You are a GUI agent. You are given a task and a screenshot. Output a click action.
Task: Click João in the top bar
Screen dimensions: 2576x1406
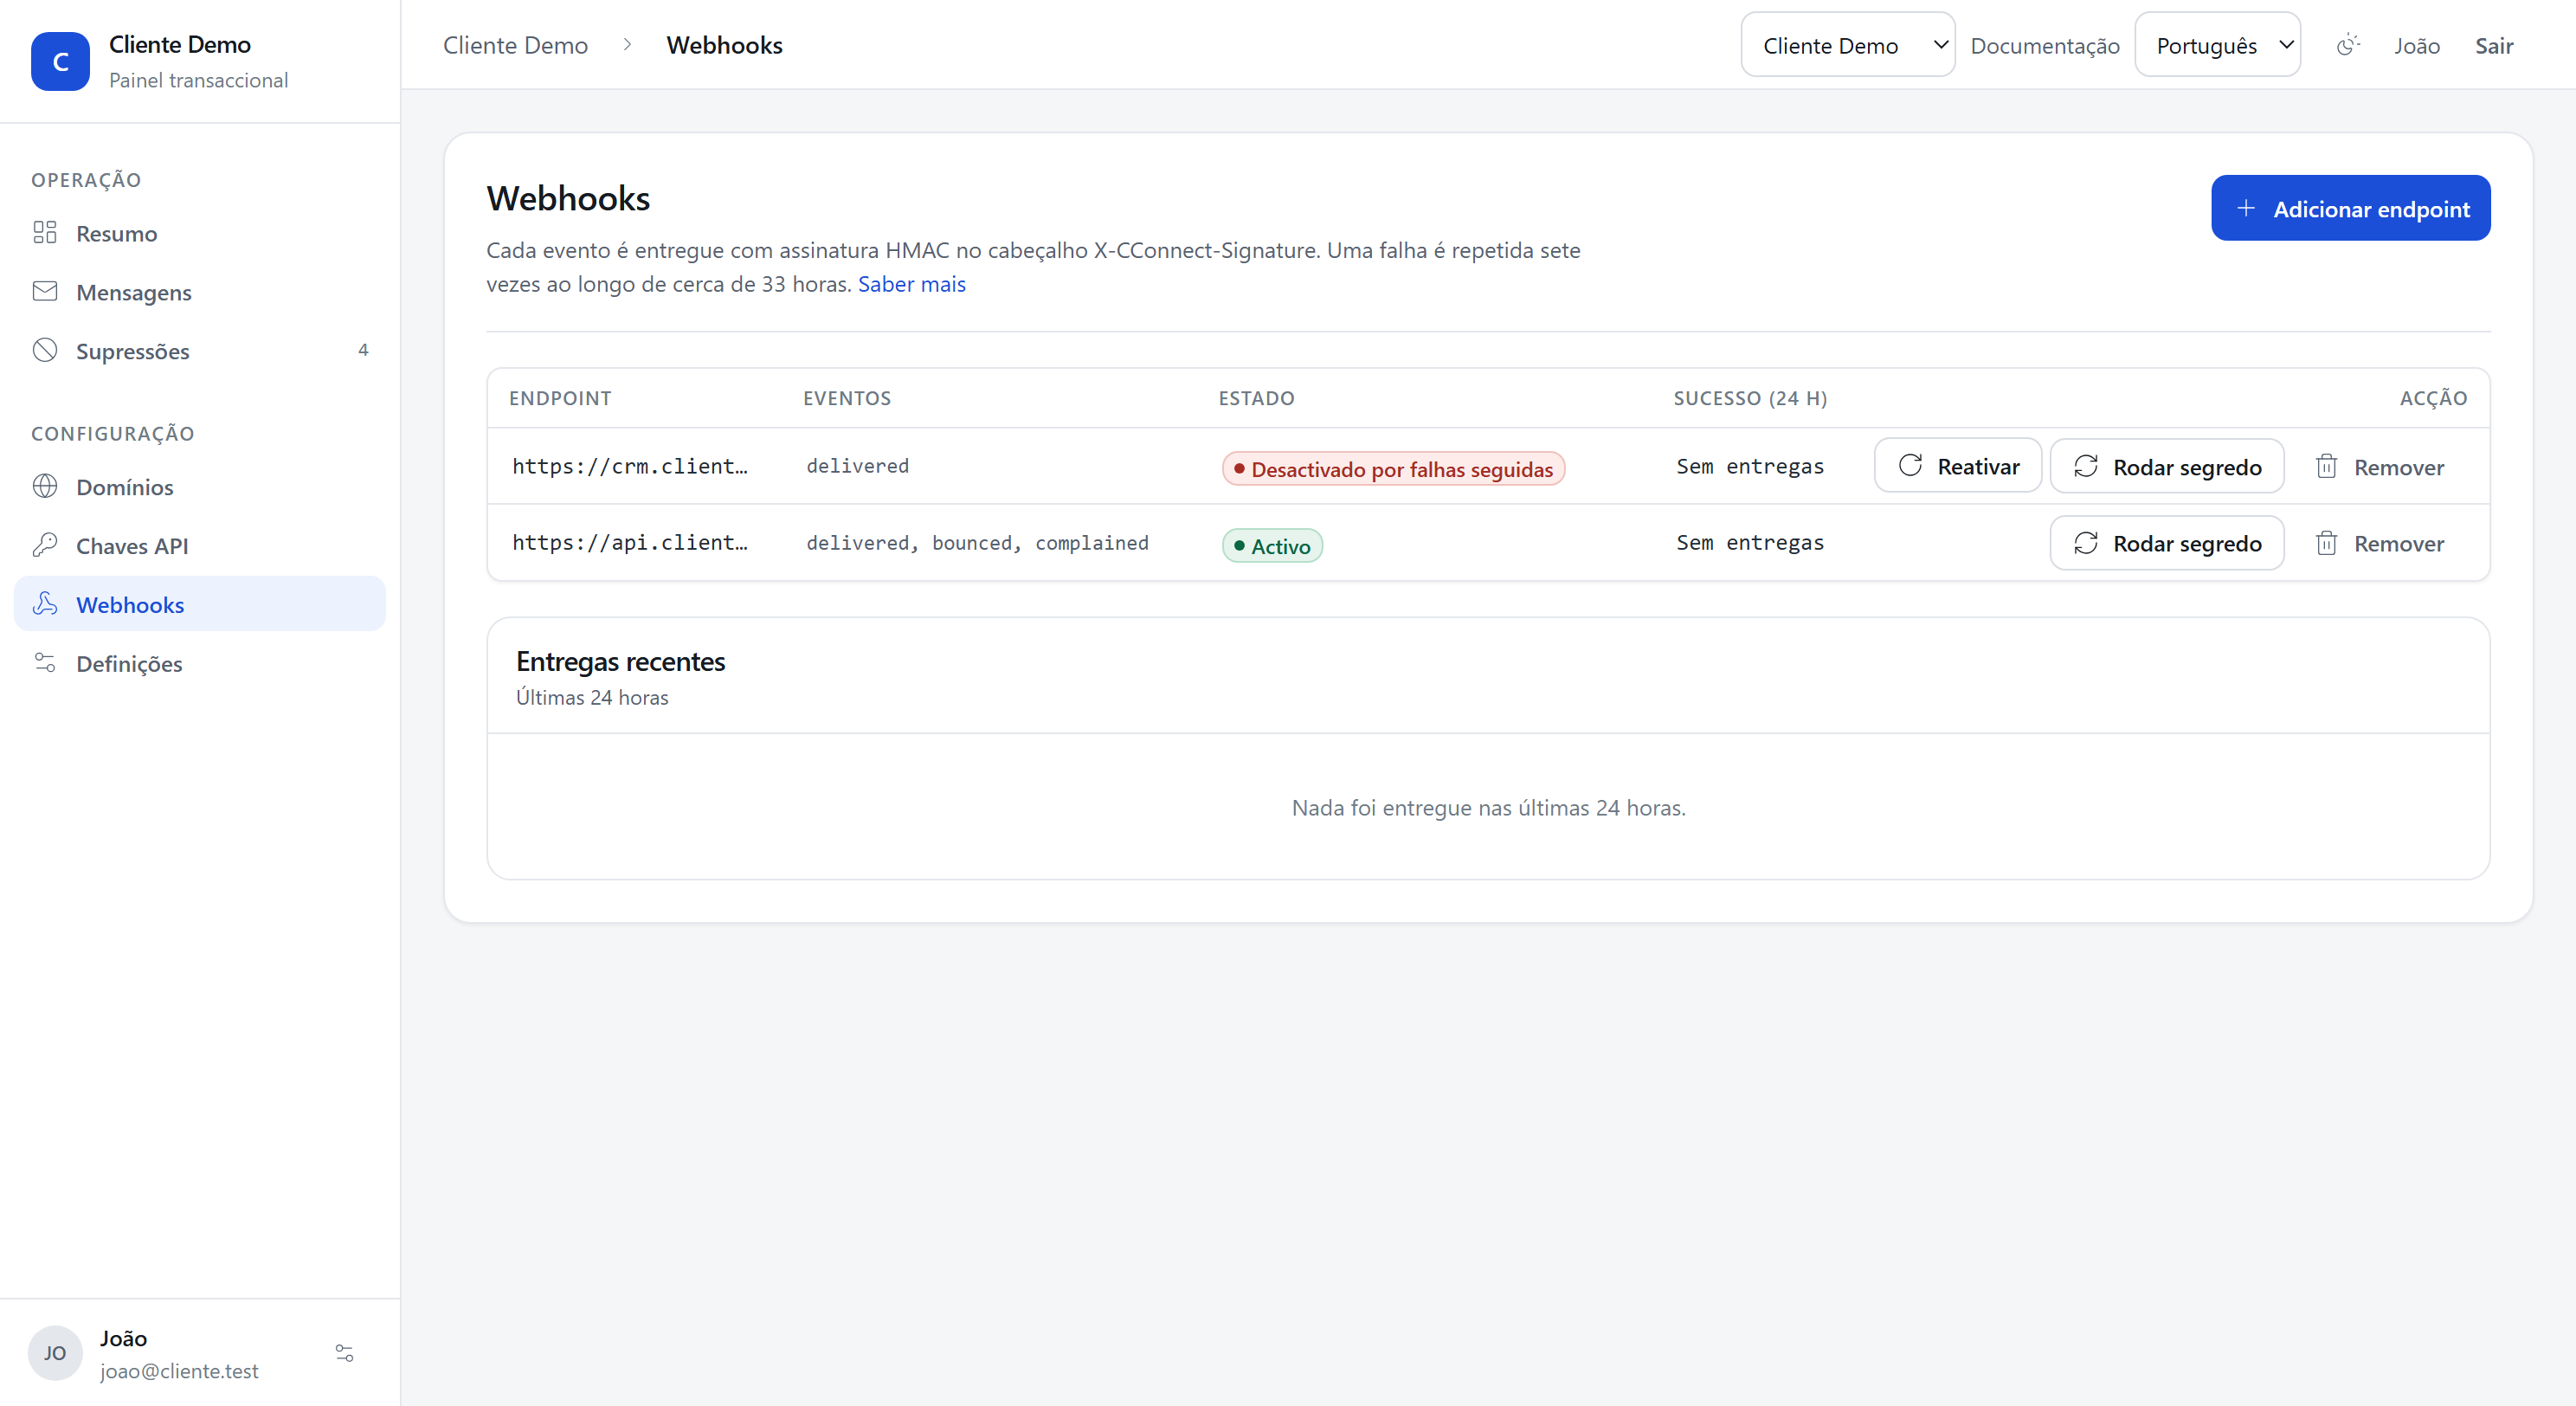2416,46
